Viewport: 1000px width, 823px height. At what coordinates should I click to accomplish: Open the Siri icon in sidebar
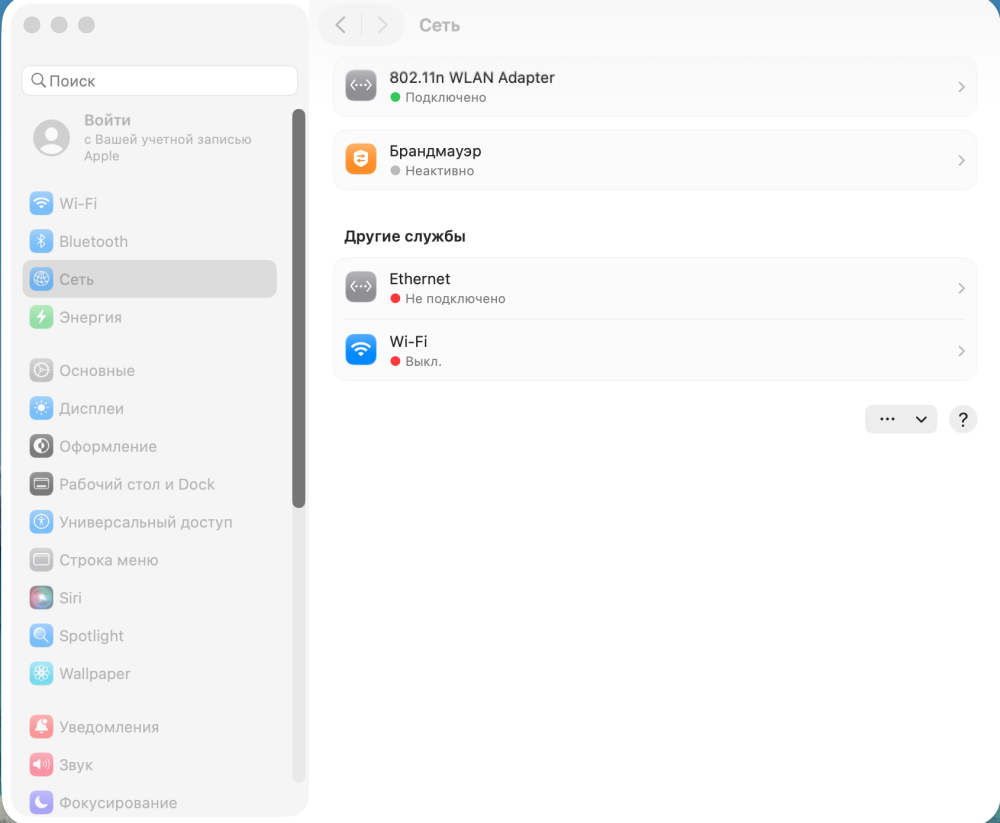tap(41, 598)
